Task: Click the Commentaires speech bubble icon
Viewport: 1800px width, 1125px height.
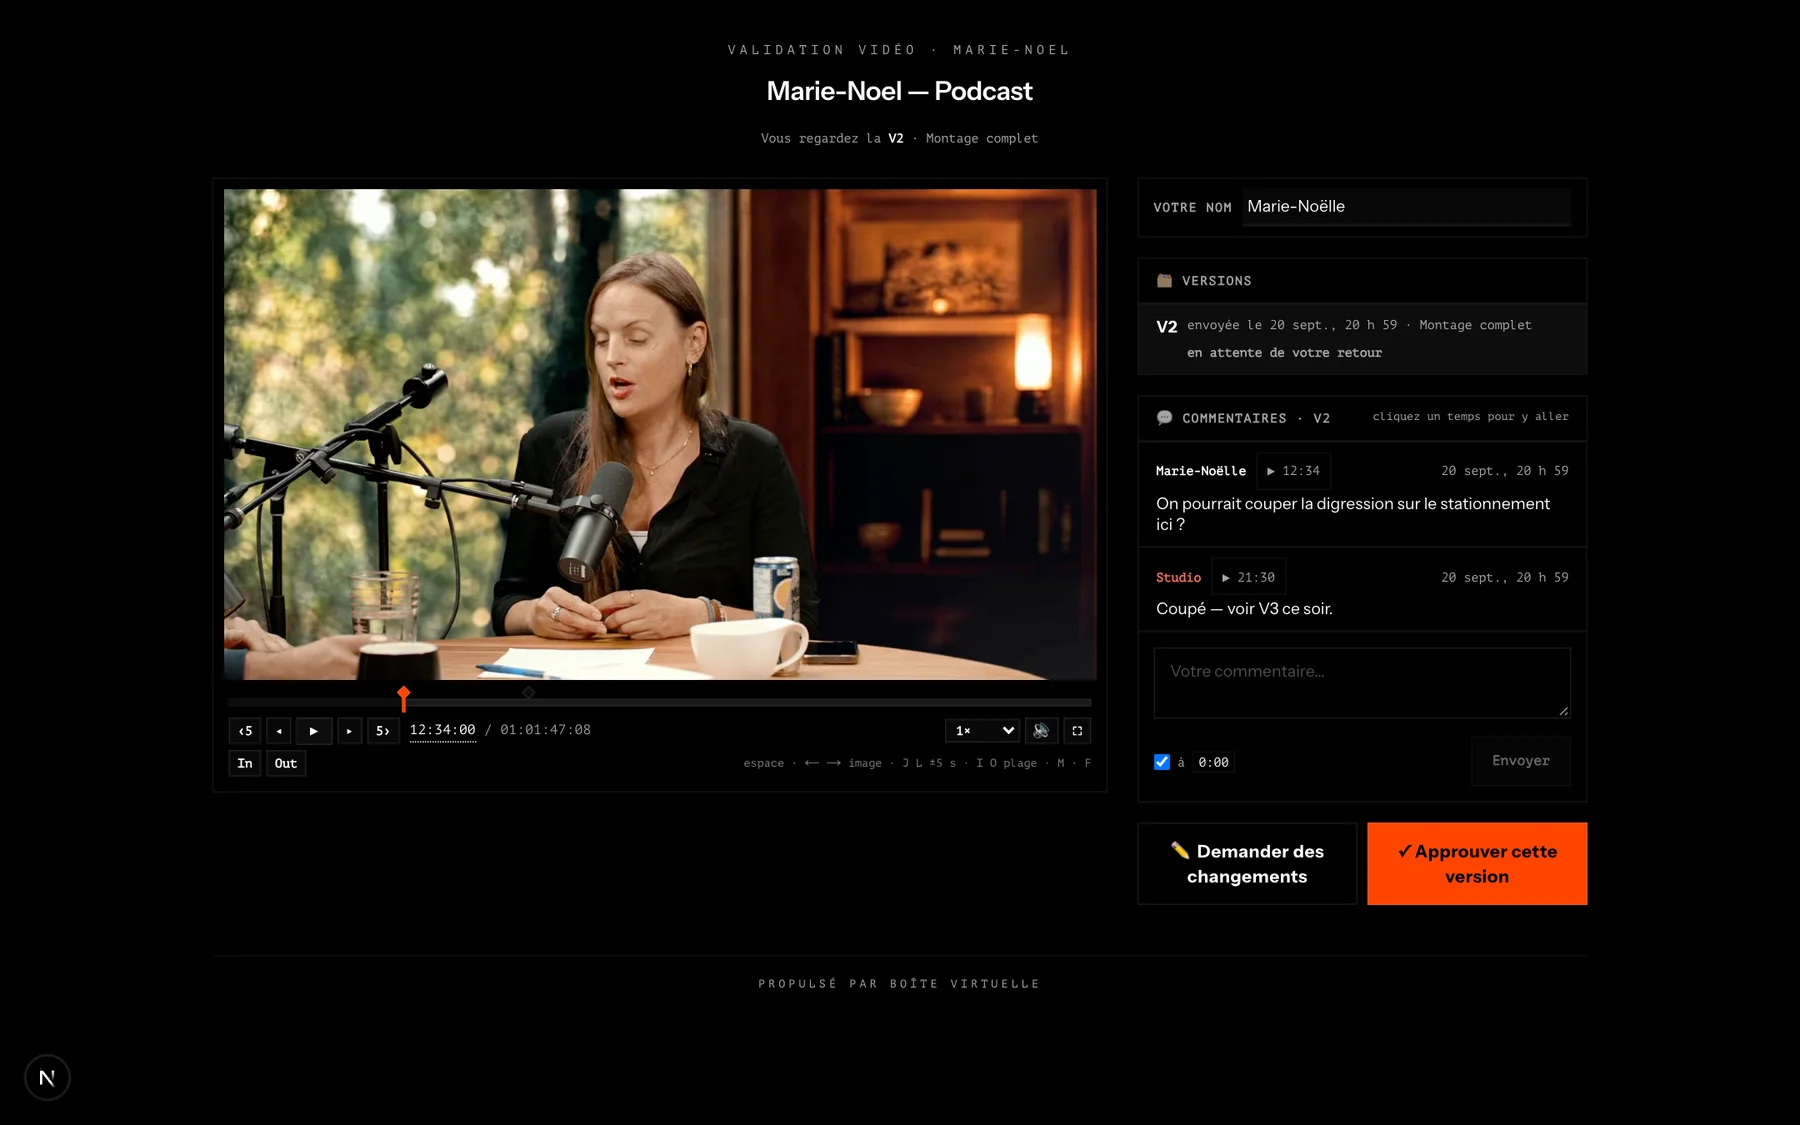Action: (x=1164, y=418)
